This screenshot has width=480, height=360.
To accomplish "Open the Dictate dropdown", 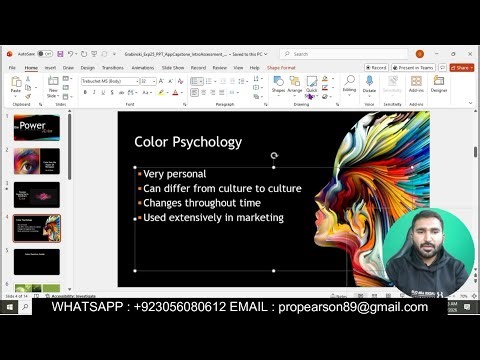I will 369,86.
